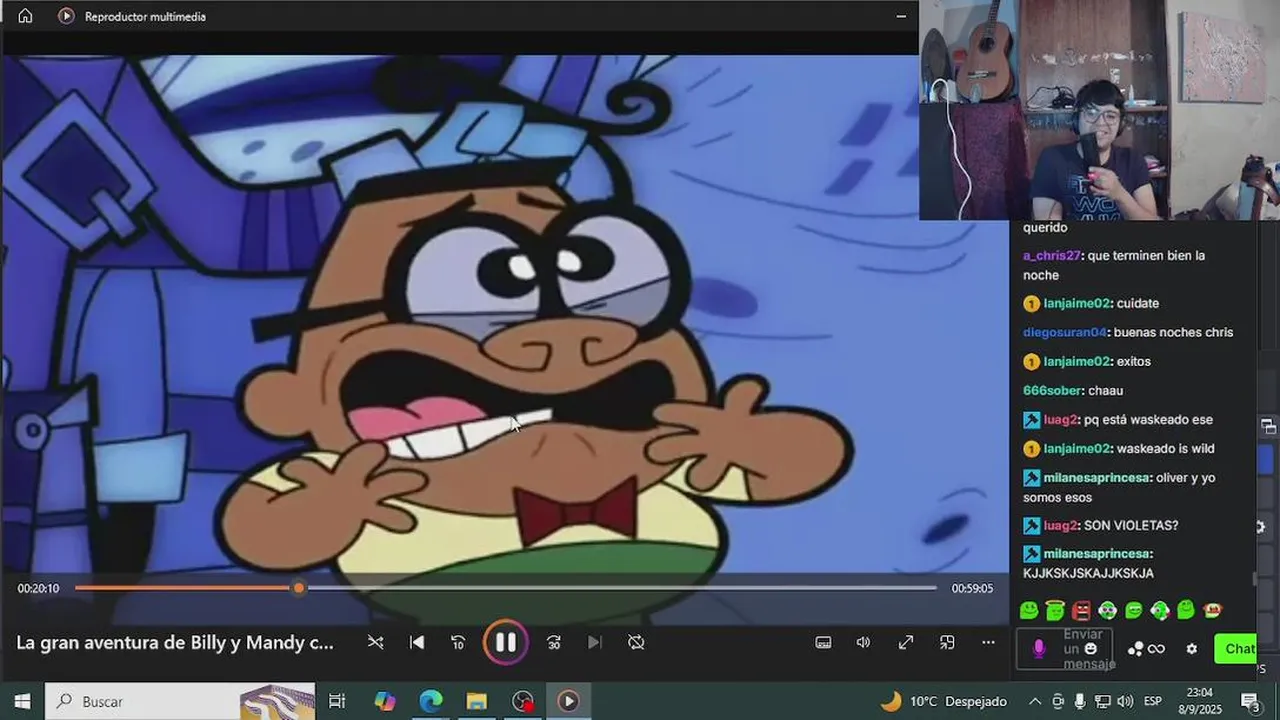
Task: Switch to mini player view
Action: 947,642
